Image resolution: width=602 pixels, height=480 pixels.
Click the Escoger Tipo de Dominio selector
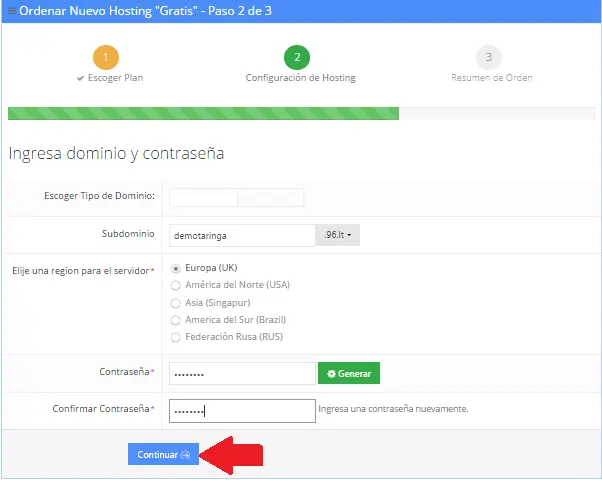point(236,197)
